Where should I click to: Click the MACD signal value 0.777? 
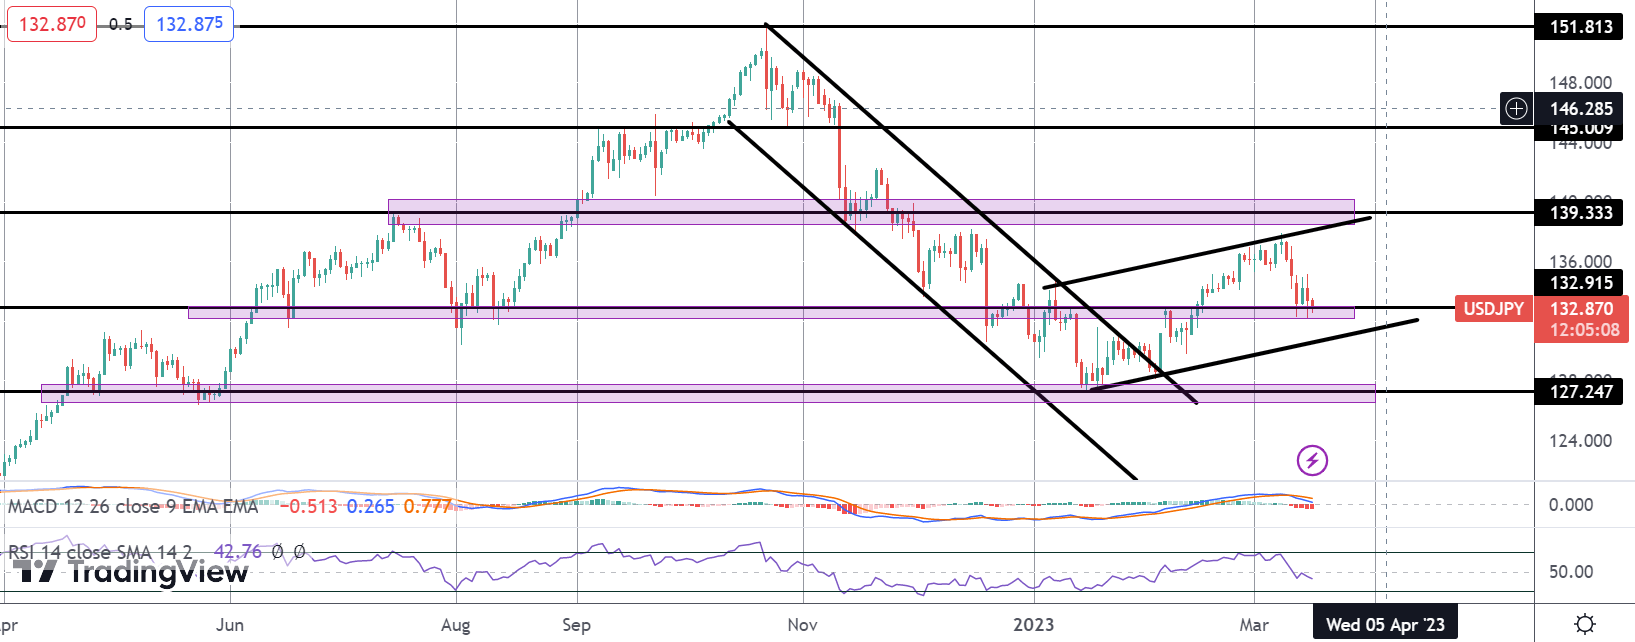coord(428,506)
